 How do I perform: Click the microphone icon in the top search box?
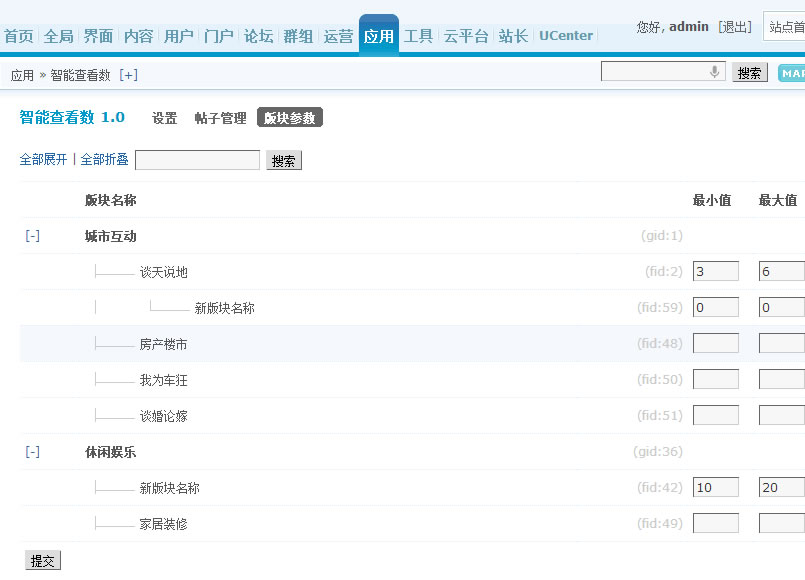click(x=714, y=72)
